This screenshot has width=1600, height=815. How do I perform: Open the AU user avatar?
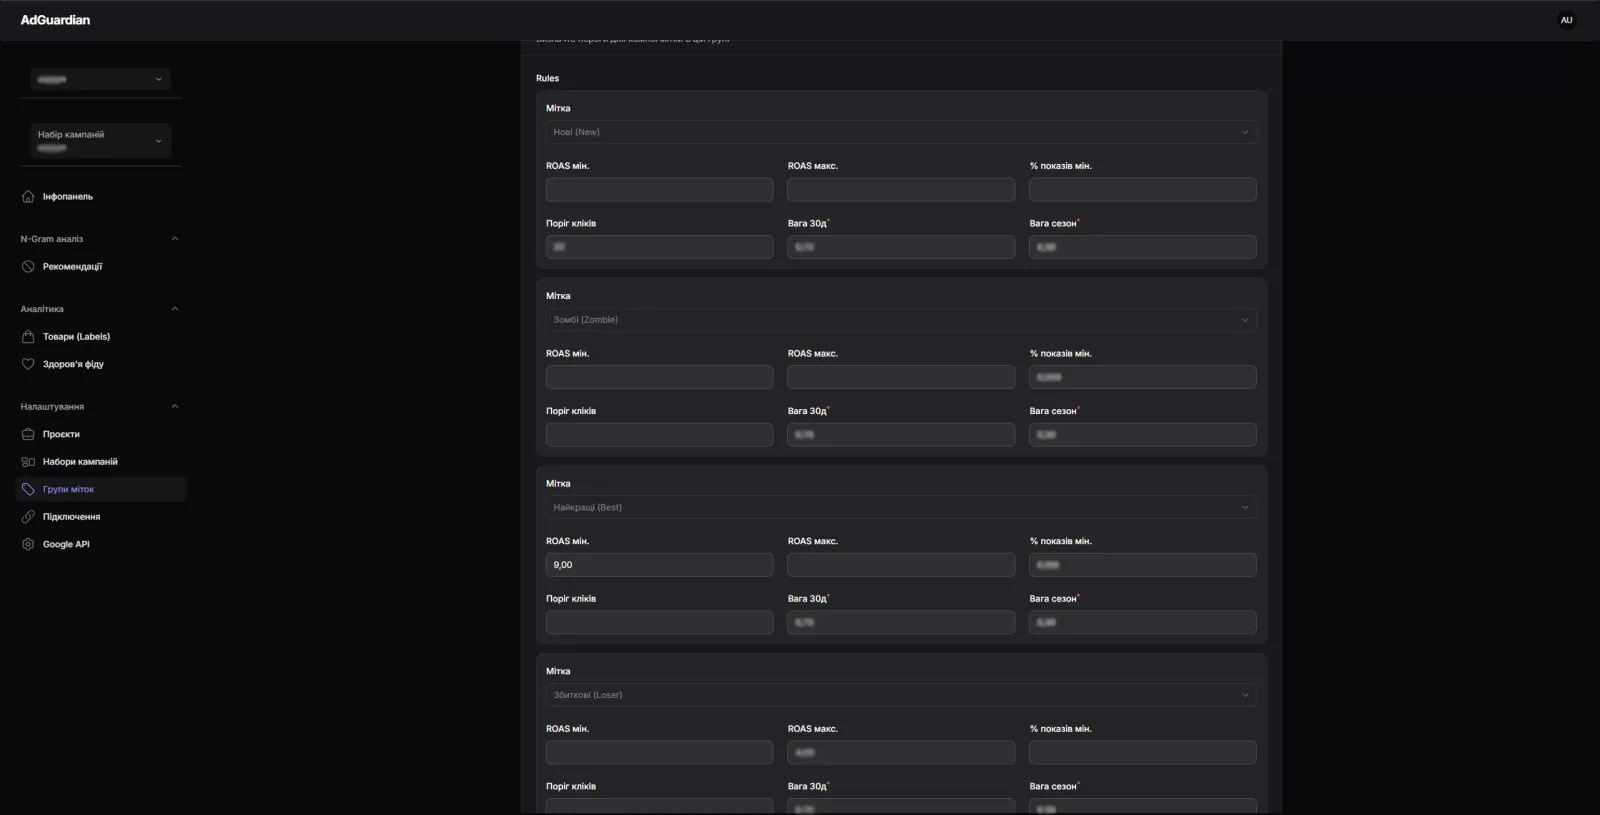point(1566,20)
